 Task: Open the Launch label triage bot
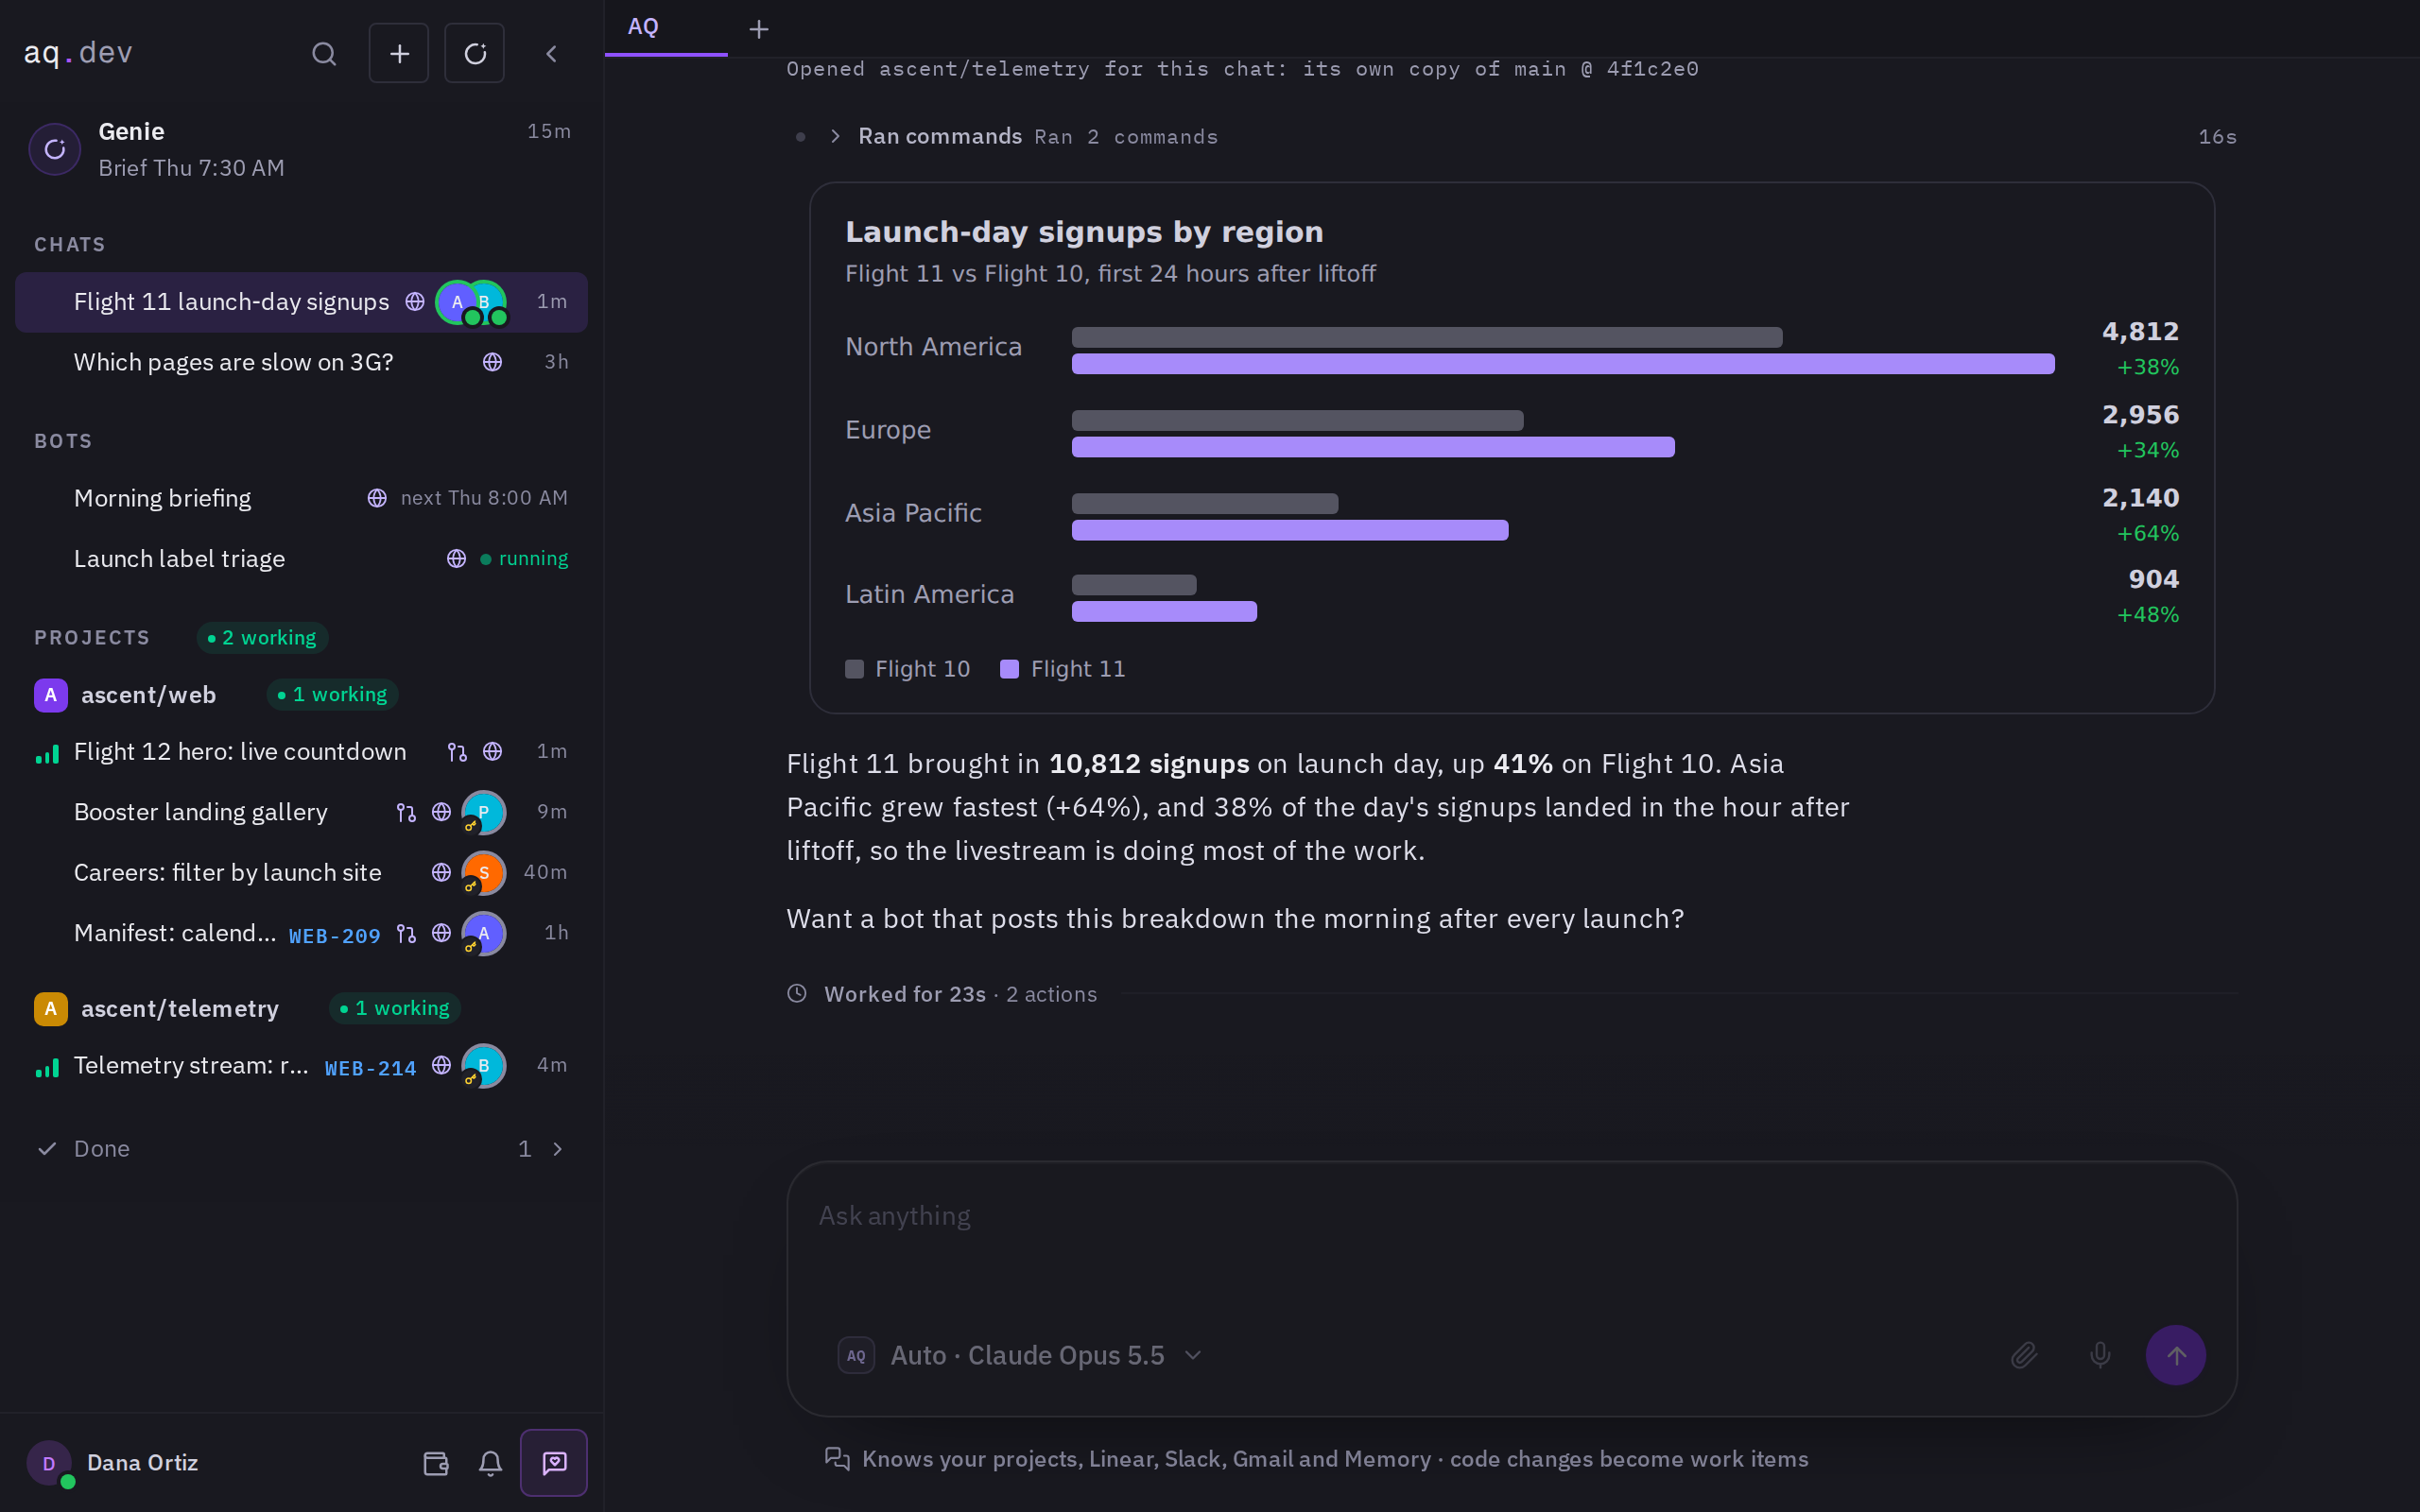tap(301, 559)
